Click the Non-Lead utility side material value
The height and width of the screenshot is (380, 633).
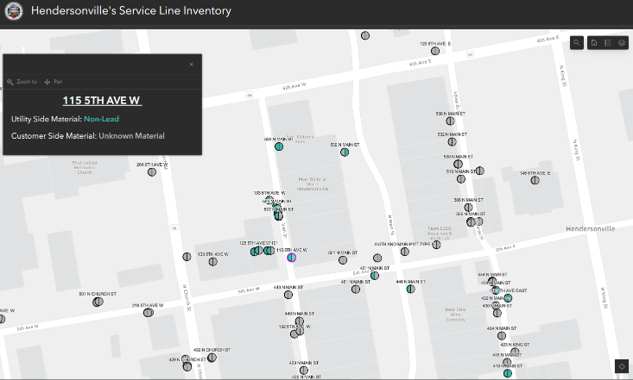(101, 119)
